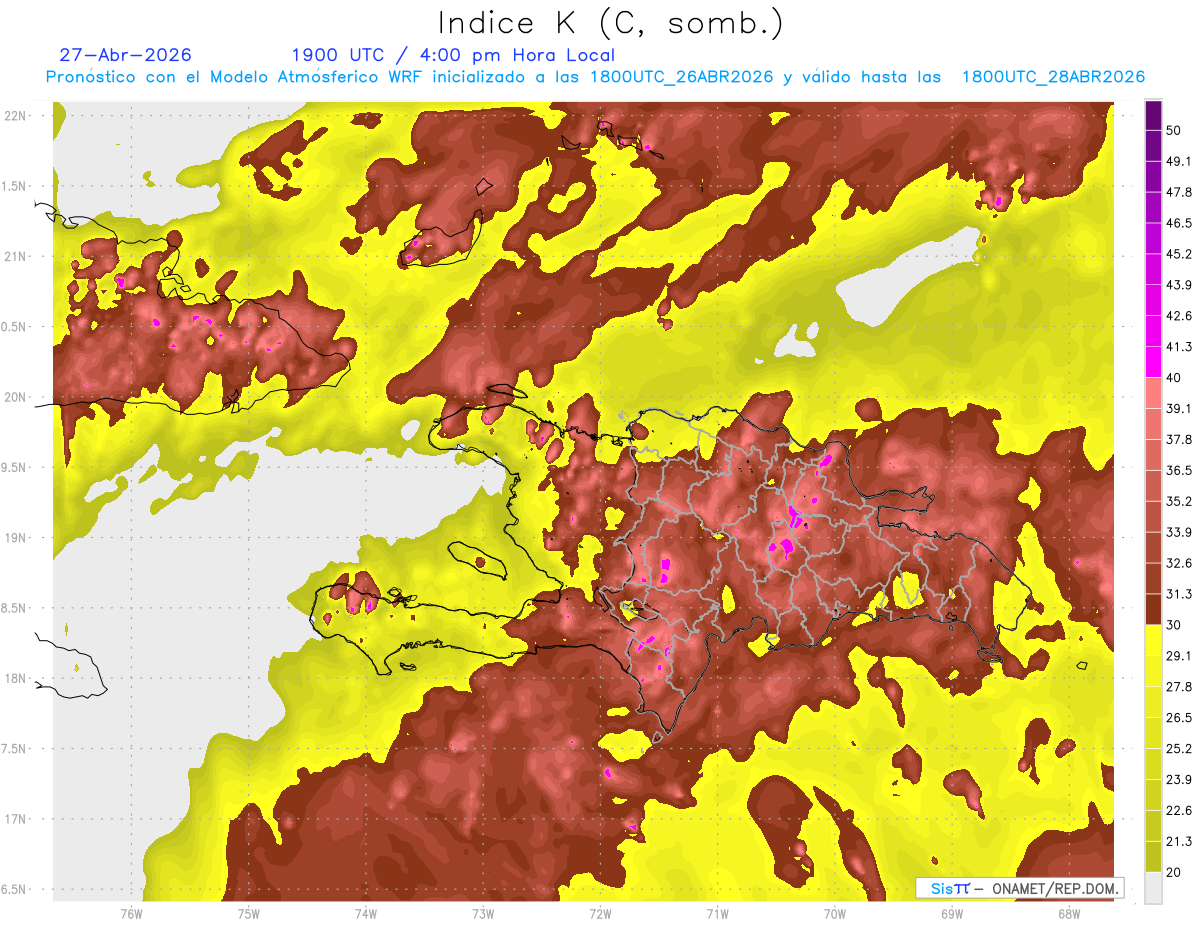Click the bright yellow 29.1 legend swatch
This screenshot has width=1200, height=927.
pos(1153,640)
